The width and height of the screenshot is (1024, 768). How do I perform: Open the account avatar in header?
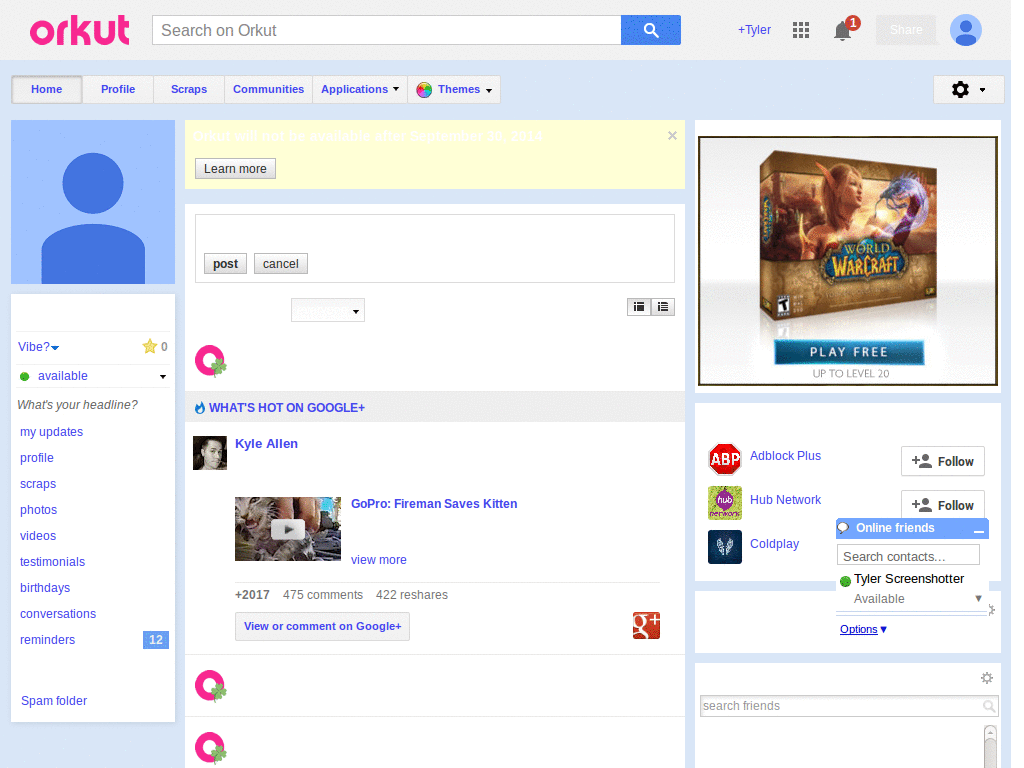tap(966, 30)
